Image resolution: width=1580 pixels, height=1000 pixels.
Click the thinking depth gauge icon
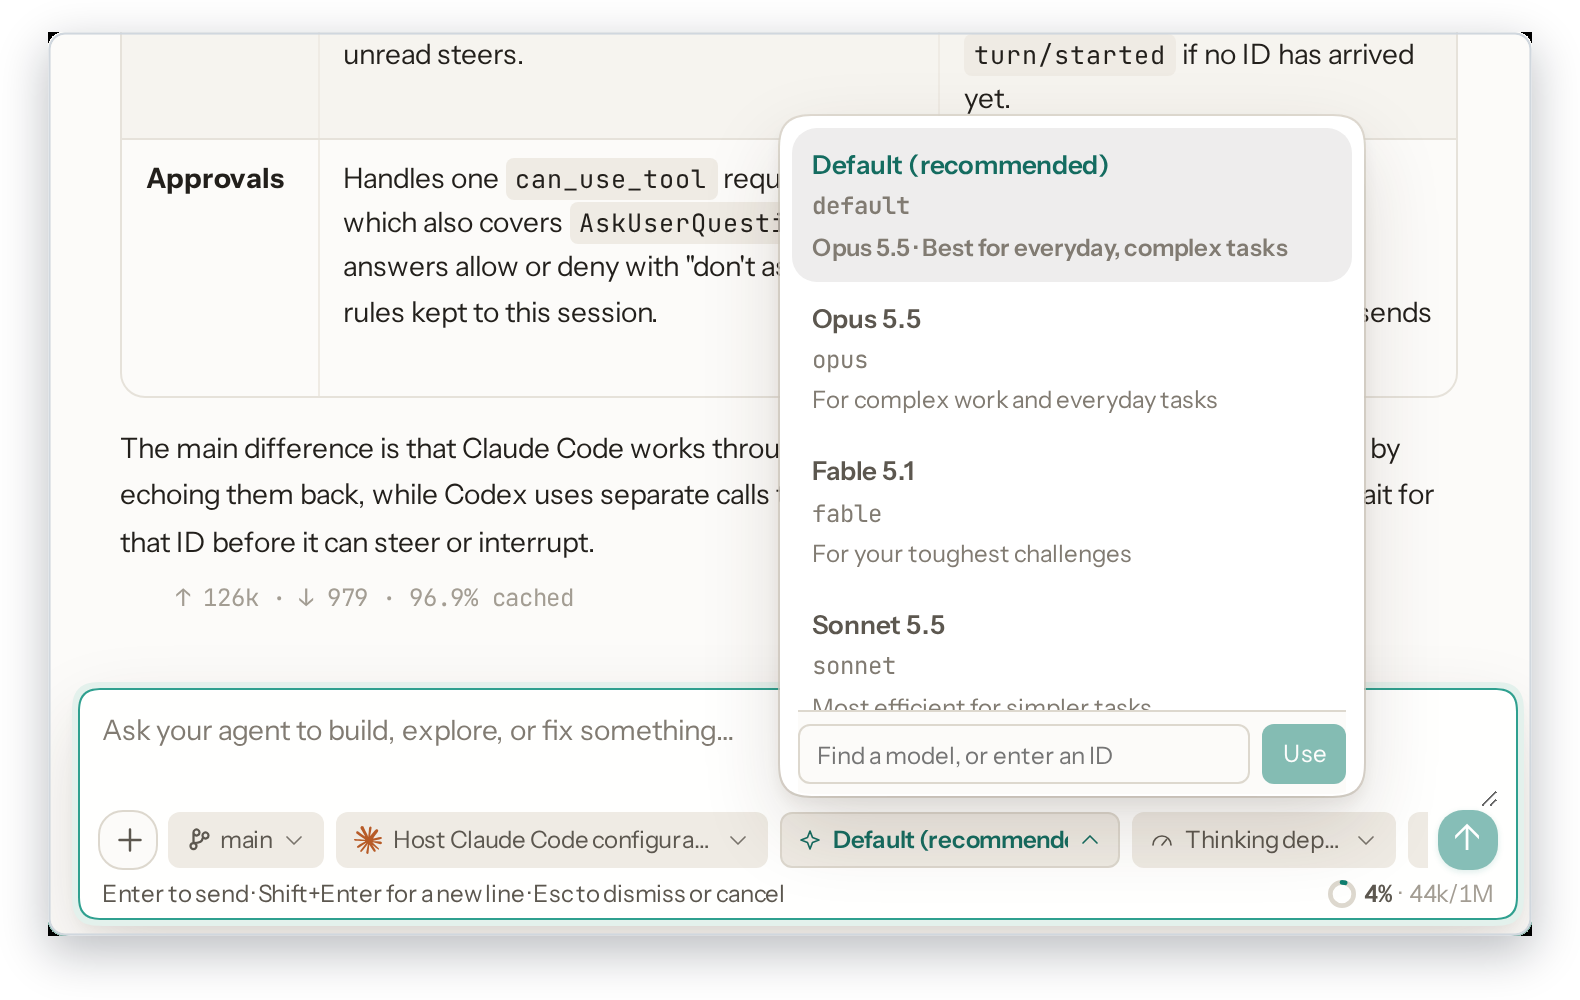(x=1162, y=841)
